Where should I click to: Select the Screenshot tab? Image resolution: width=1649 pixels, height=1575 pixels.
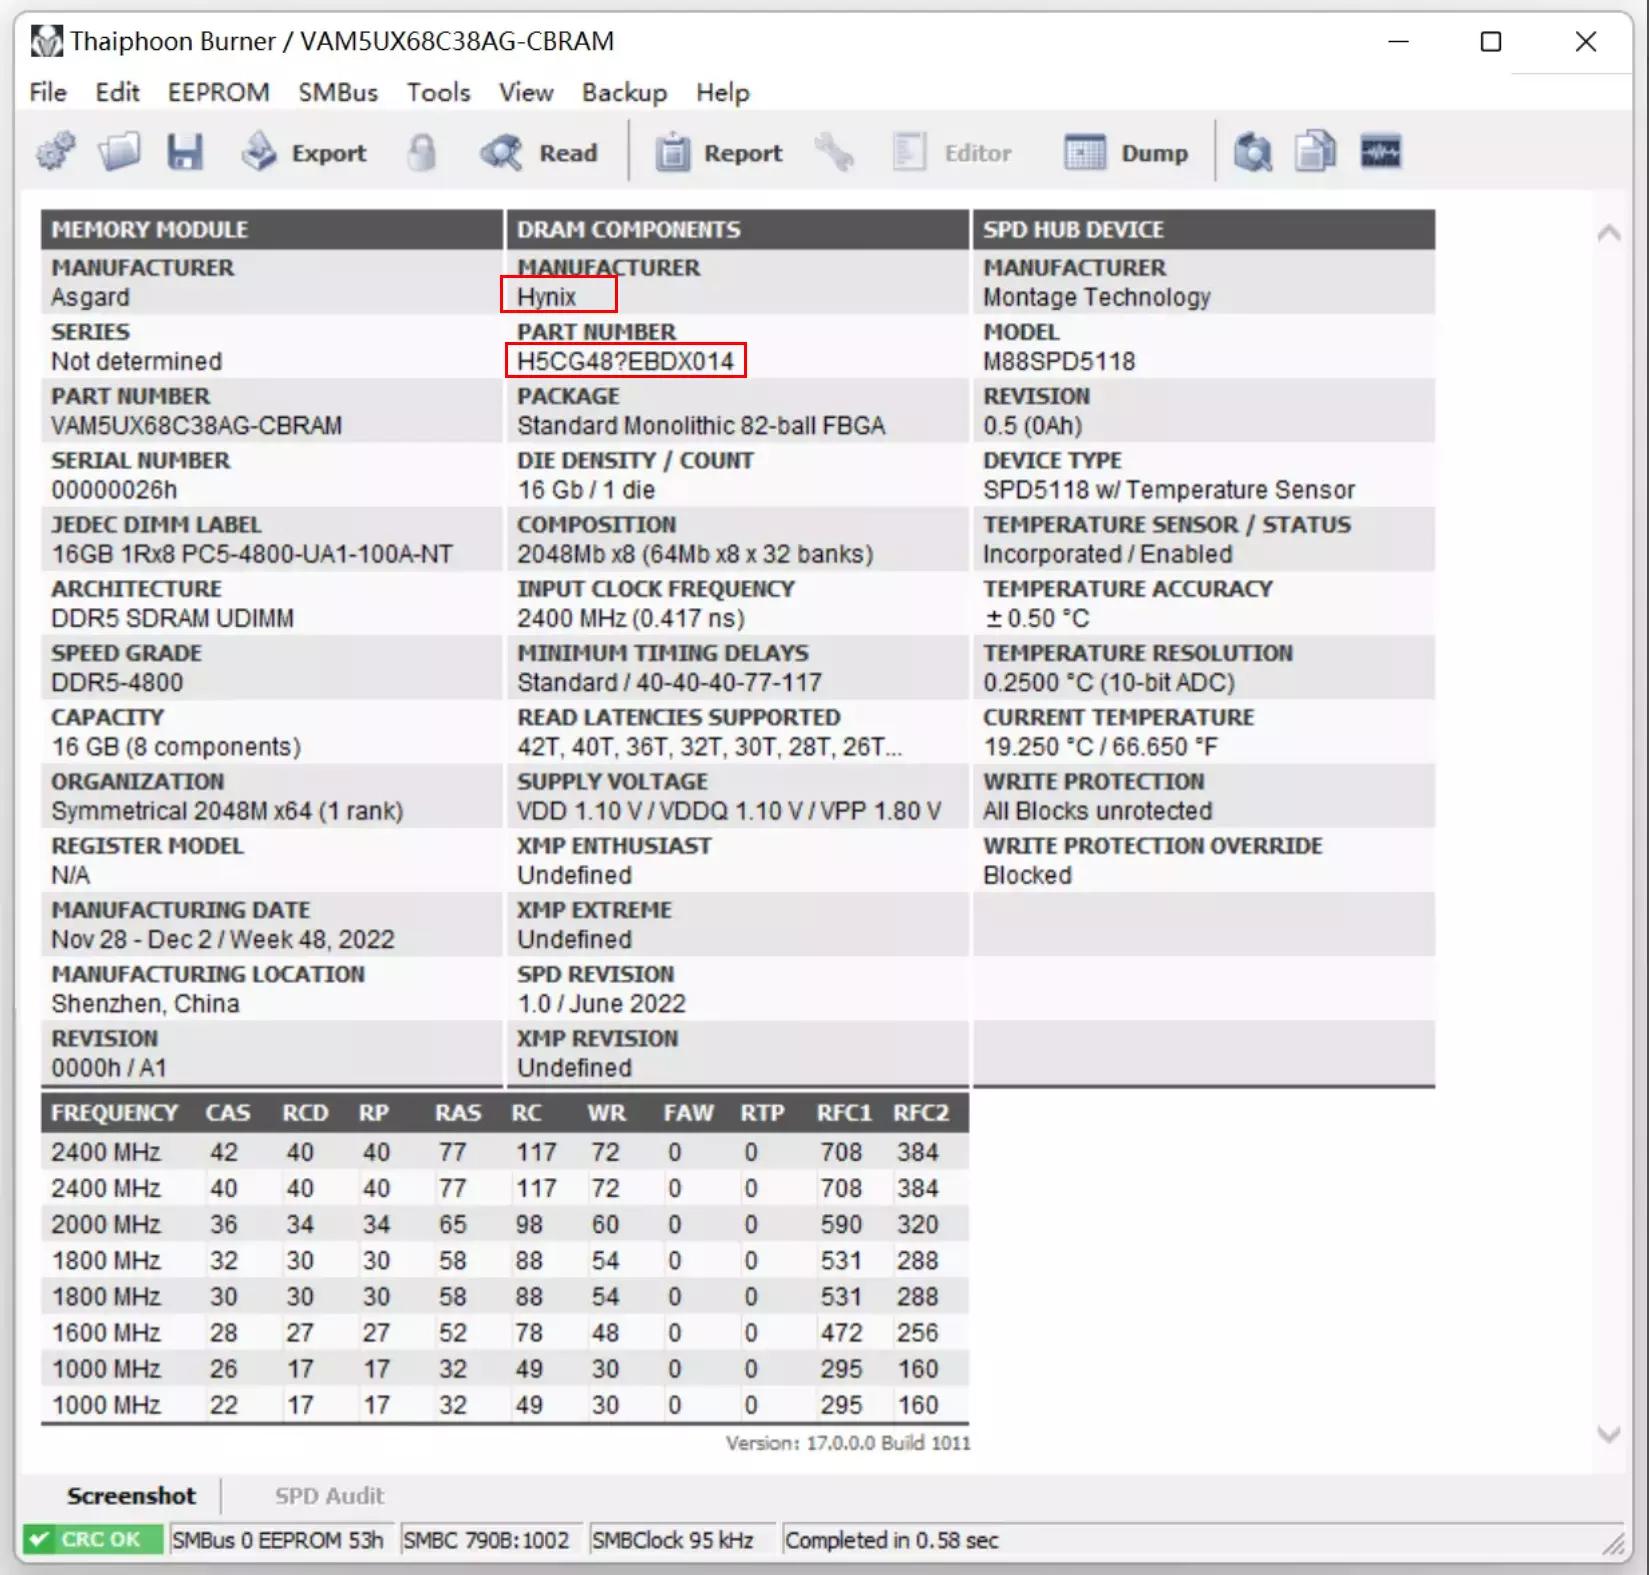131,1496
